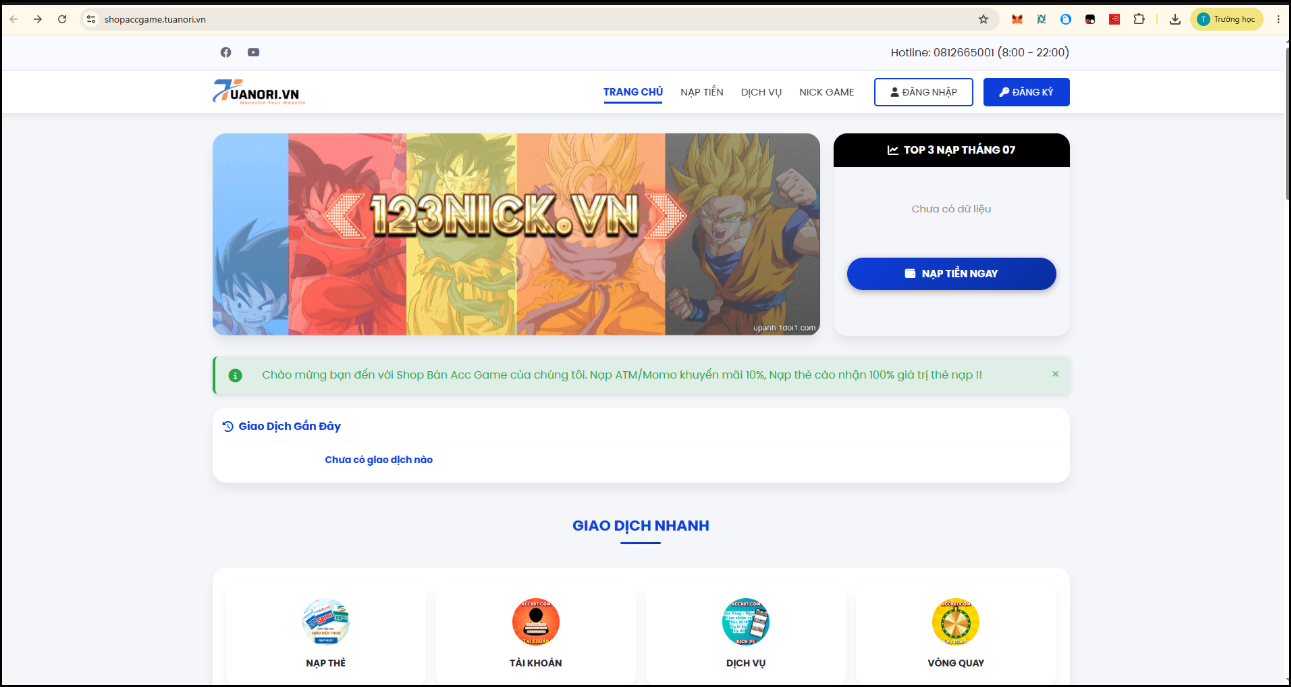Viewport: 1291px width, 687px height.
Task: Reload the page
Action: coord(62,19)
